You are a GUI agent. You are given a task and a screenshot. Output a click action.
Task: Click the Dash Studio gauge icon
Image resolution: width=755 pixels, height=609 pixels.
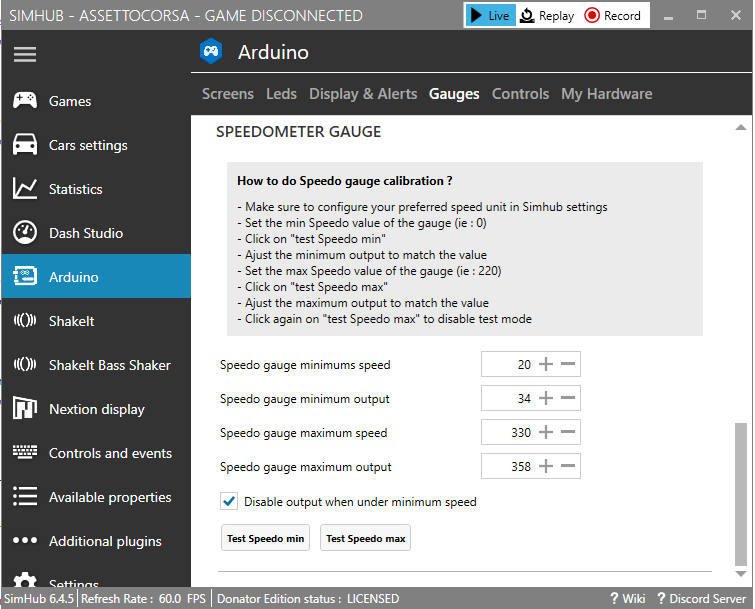[x=25, y=233]
